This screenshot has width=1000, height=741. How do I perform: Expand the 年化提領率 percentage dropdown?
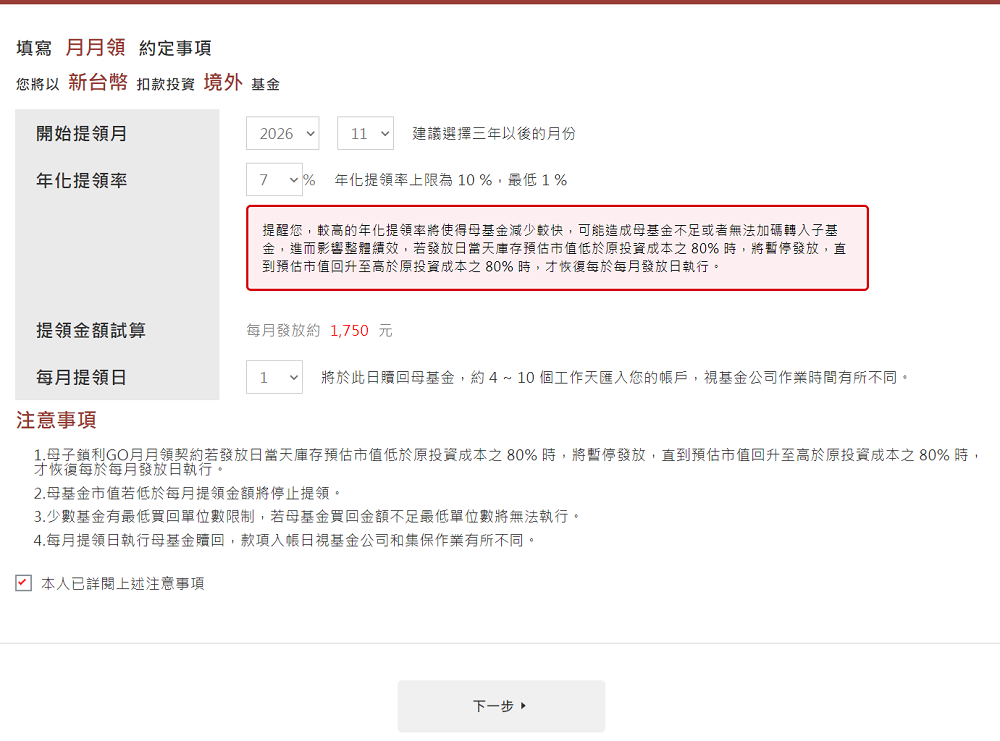(x=274, y=180)
